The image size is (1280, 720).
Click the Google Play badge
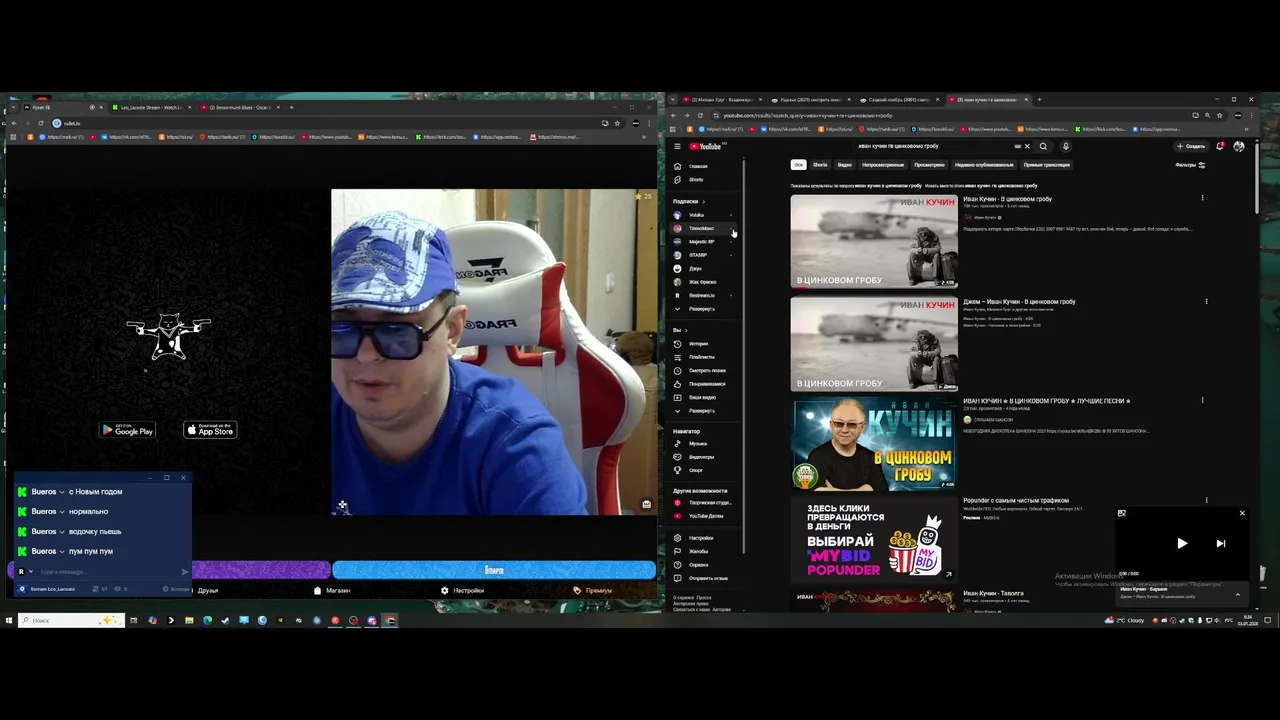127,430
